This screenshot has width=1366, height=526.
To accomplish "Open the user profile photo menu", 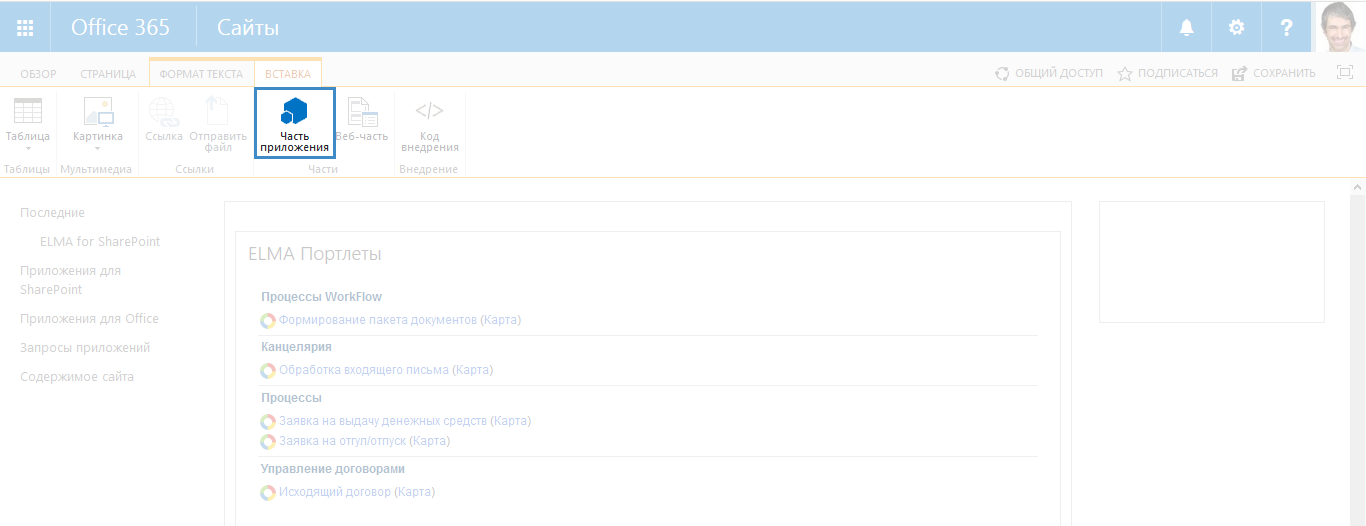I will 1339,27.
